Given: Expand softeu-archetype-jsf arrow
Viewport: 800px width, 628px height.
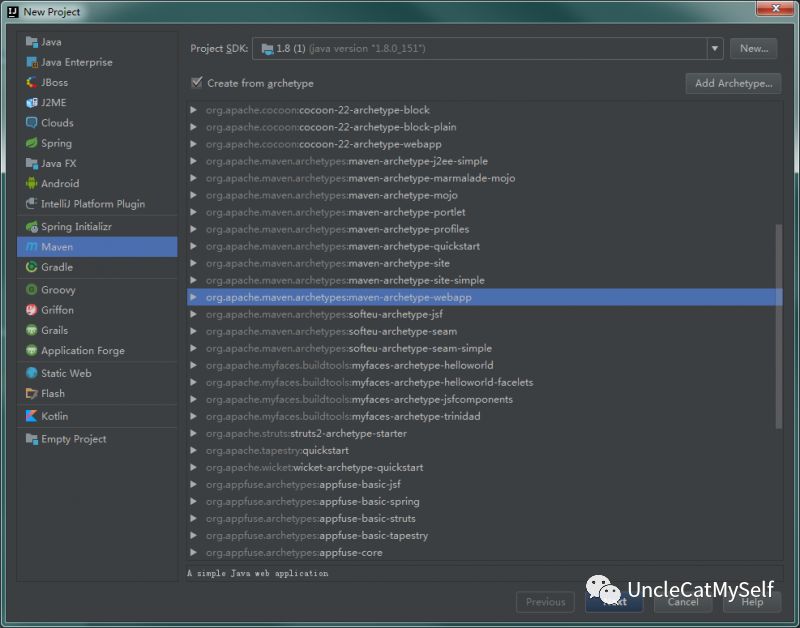Looking at the screenshot, I should (x=193, y=314).
